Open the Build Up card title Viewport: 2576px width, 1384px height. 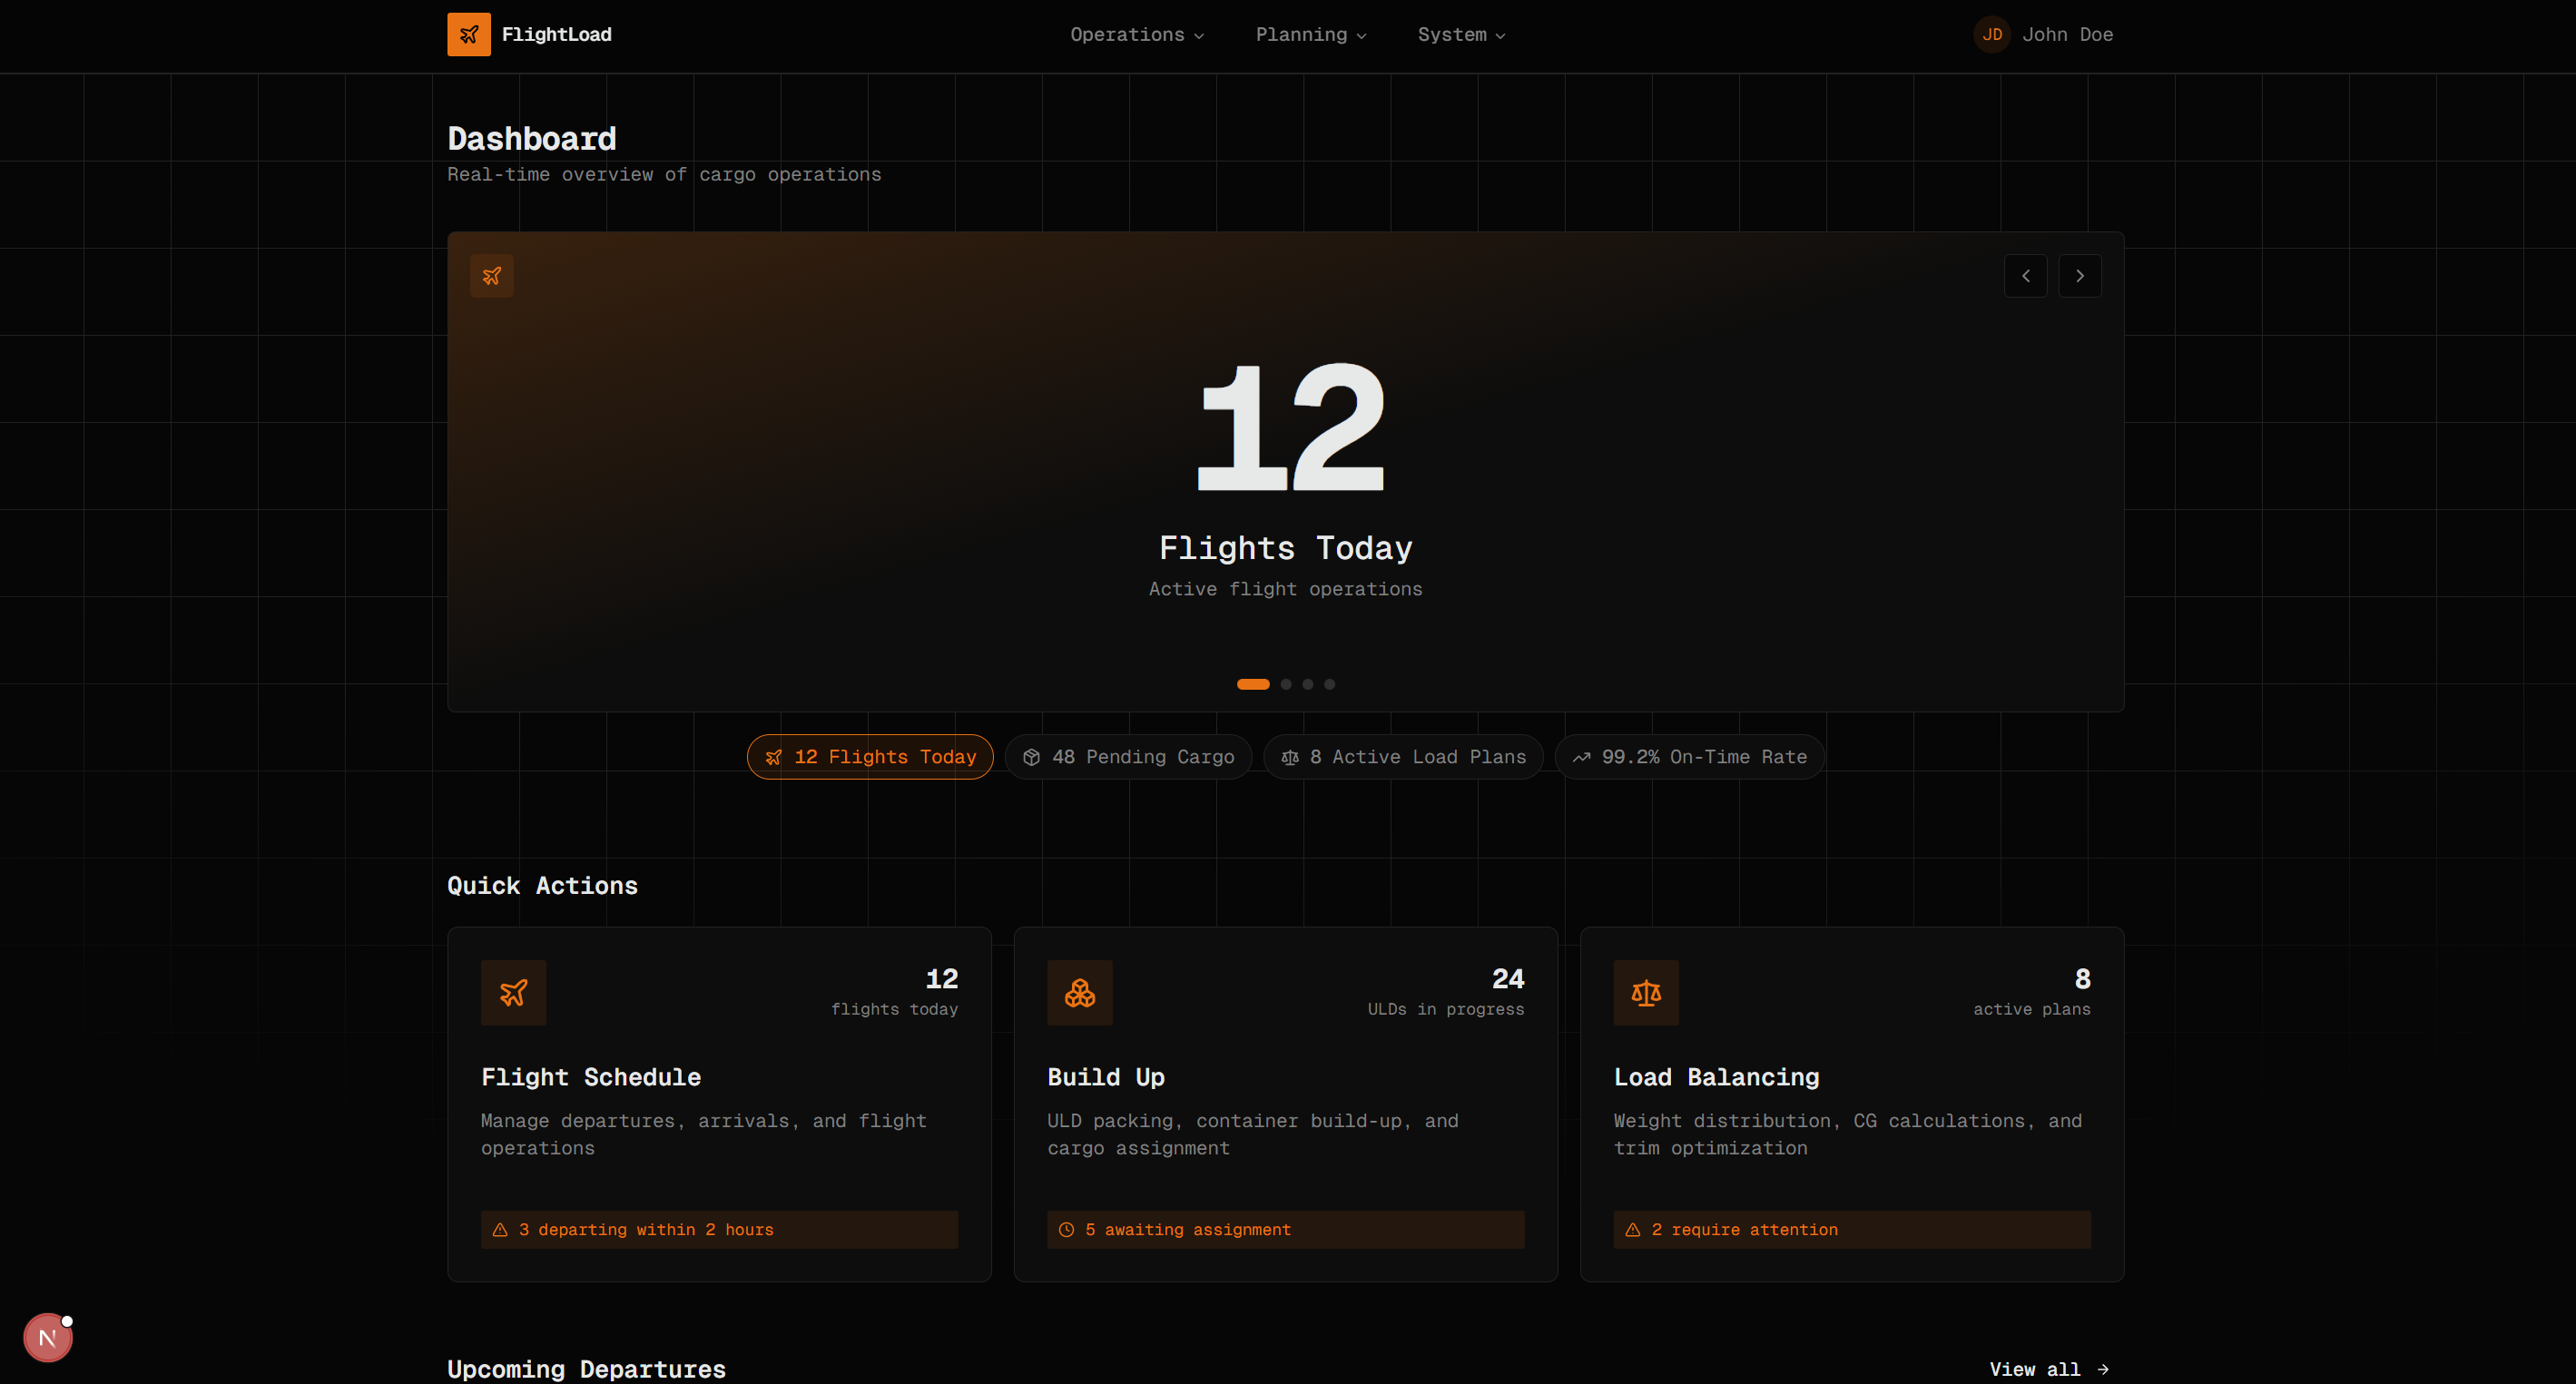click(1105, 1076)
